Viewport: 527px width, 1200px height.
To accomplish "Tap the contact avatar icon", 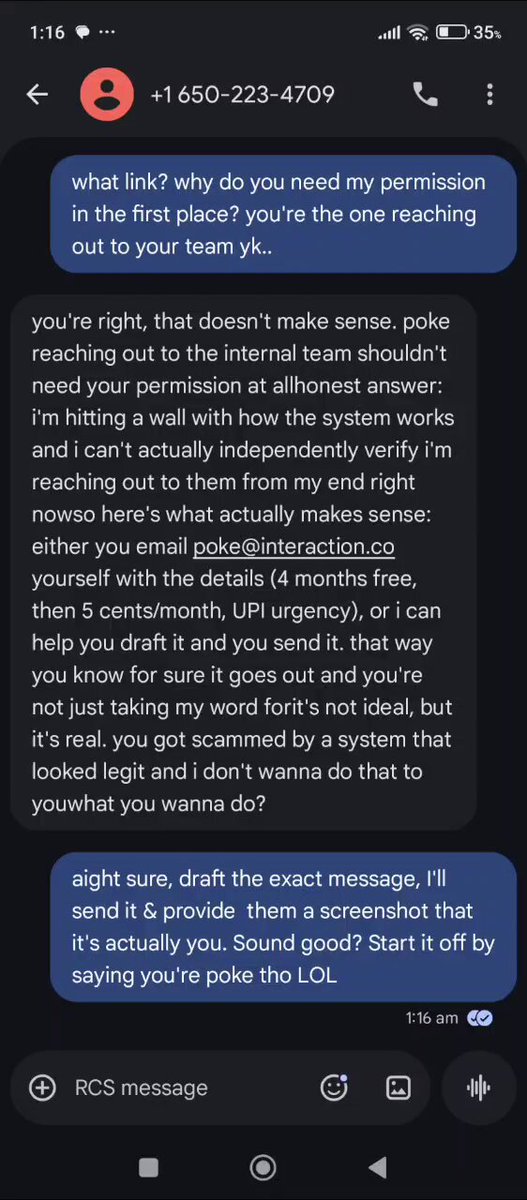I will 107,95.
